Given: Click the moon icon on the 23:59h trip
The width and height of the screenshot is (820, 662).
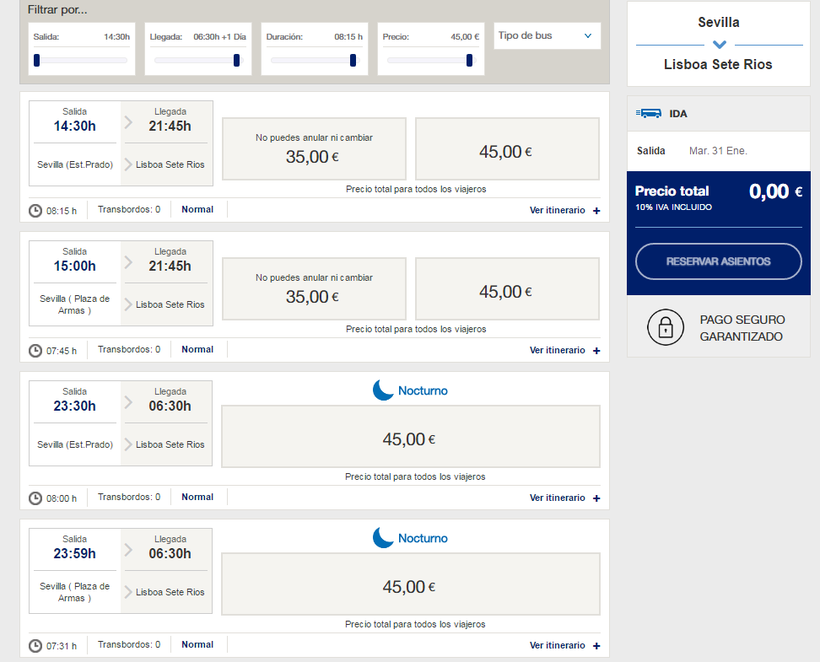Looking at the screenshot, I should click(383, 538).
